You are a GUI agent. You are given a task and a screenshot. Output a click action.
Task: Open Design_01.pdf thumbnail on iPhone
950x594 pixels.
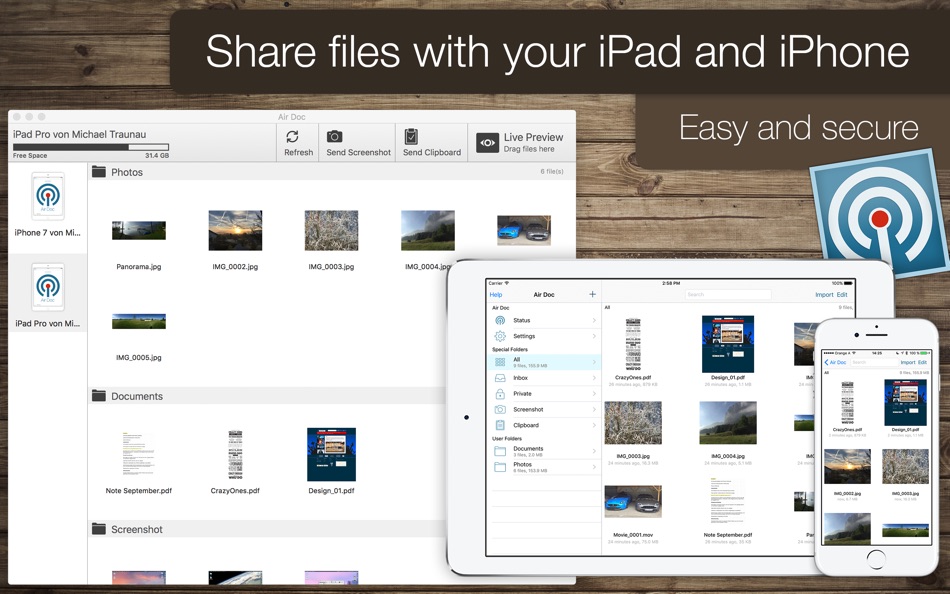[905, 402]
